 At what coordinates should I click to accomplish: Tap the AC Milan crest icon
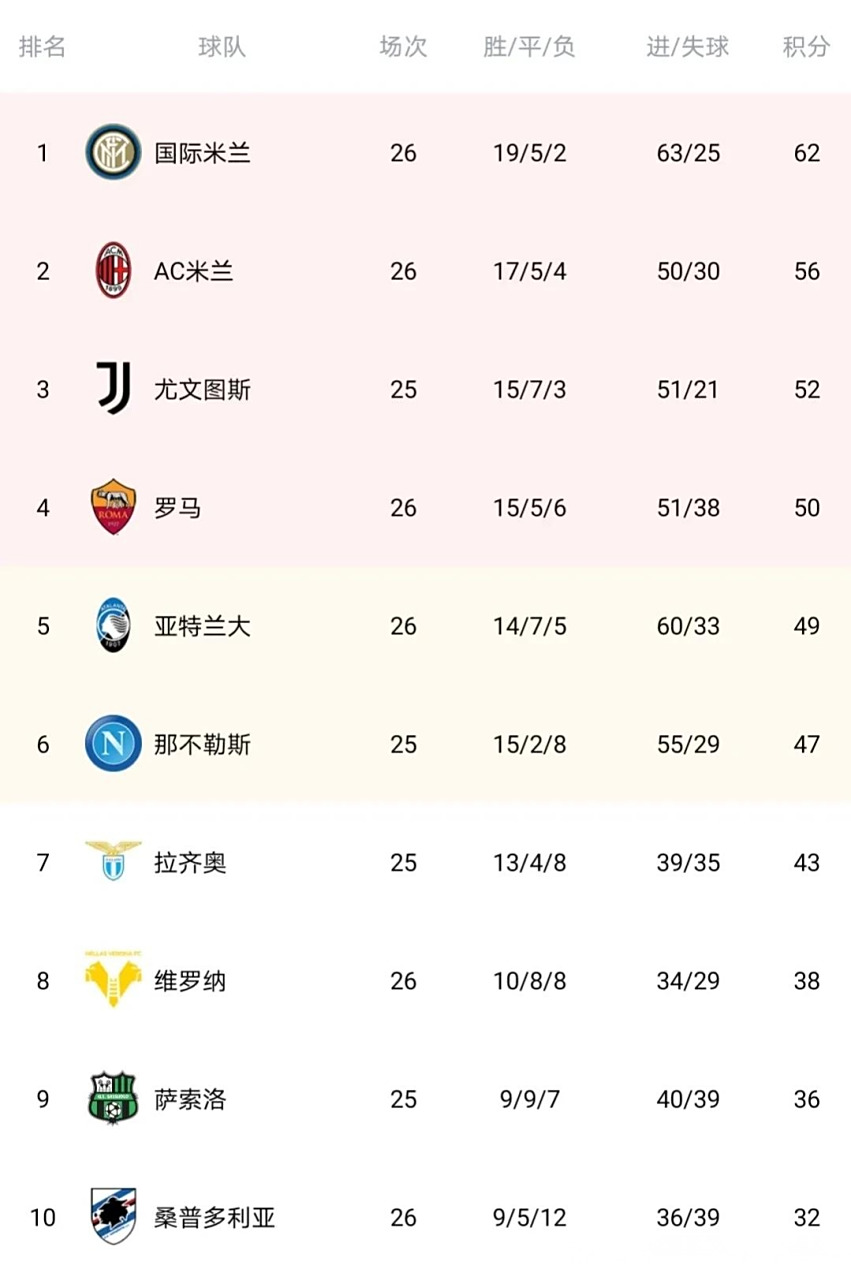(x=113, y=271)
